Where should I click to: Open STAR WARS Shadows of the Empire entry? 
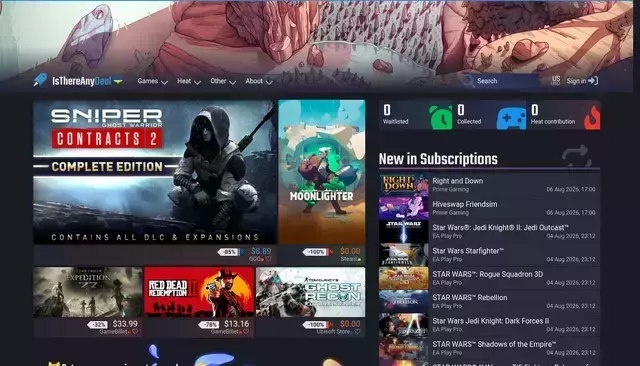(489, 348)
